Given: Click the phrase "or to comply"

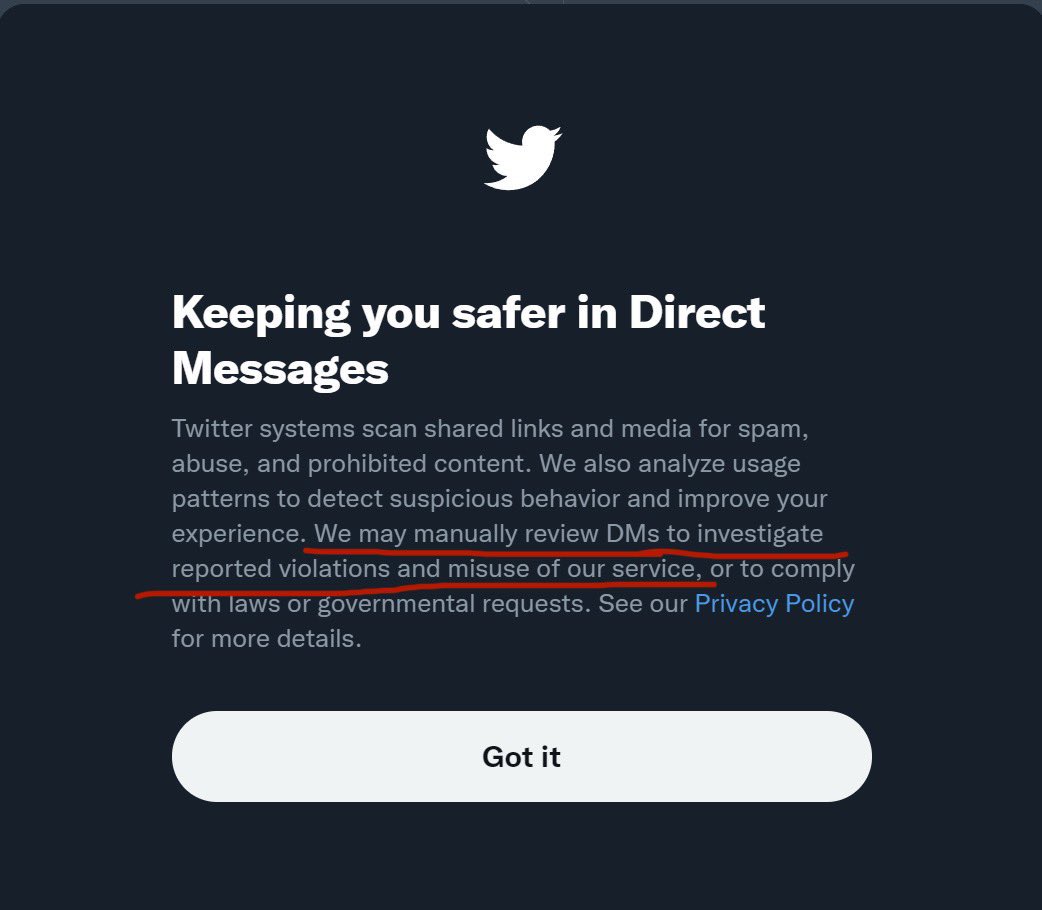Looking at the screenshot, I should pyautogui.click(x=782, y=569).
